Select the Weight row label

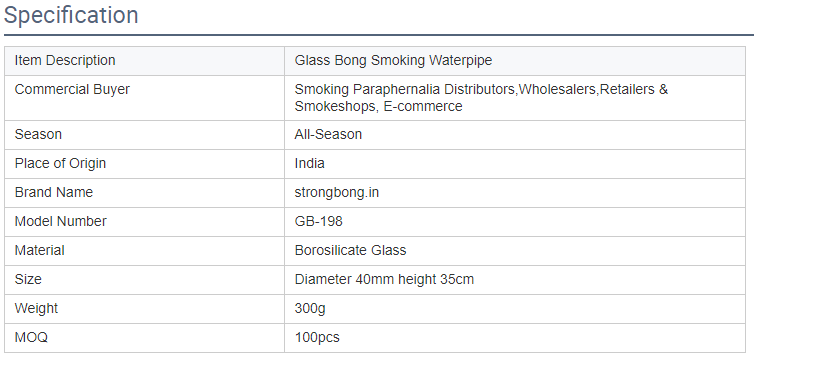(36, 308)
